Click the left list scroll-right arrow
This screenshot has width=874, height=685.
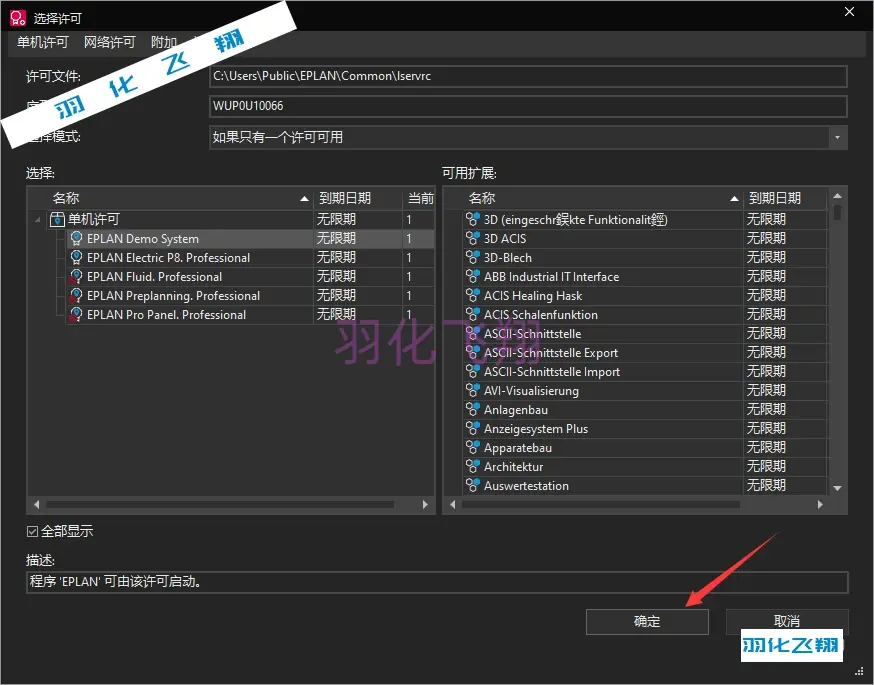[x=425, y=504]
